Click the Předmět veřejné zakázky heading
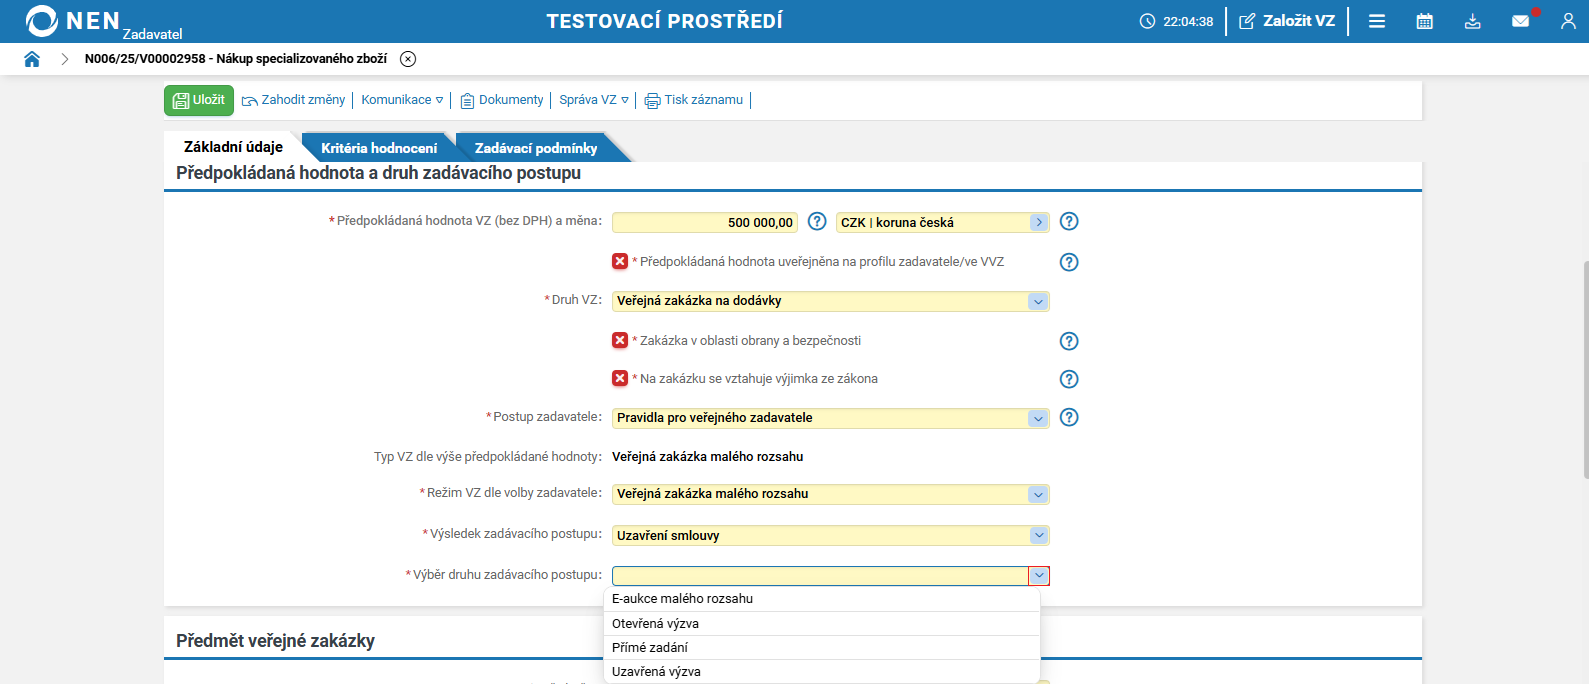Screen dimensions: 1589x684 [x=275, y=641]
